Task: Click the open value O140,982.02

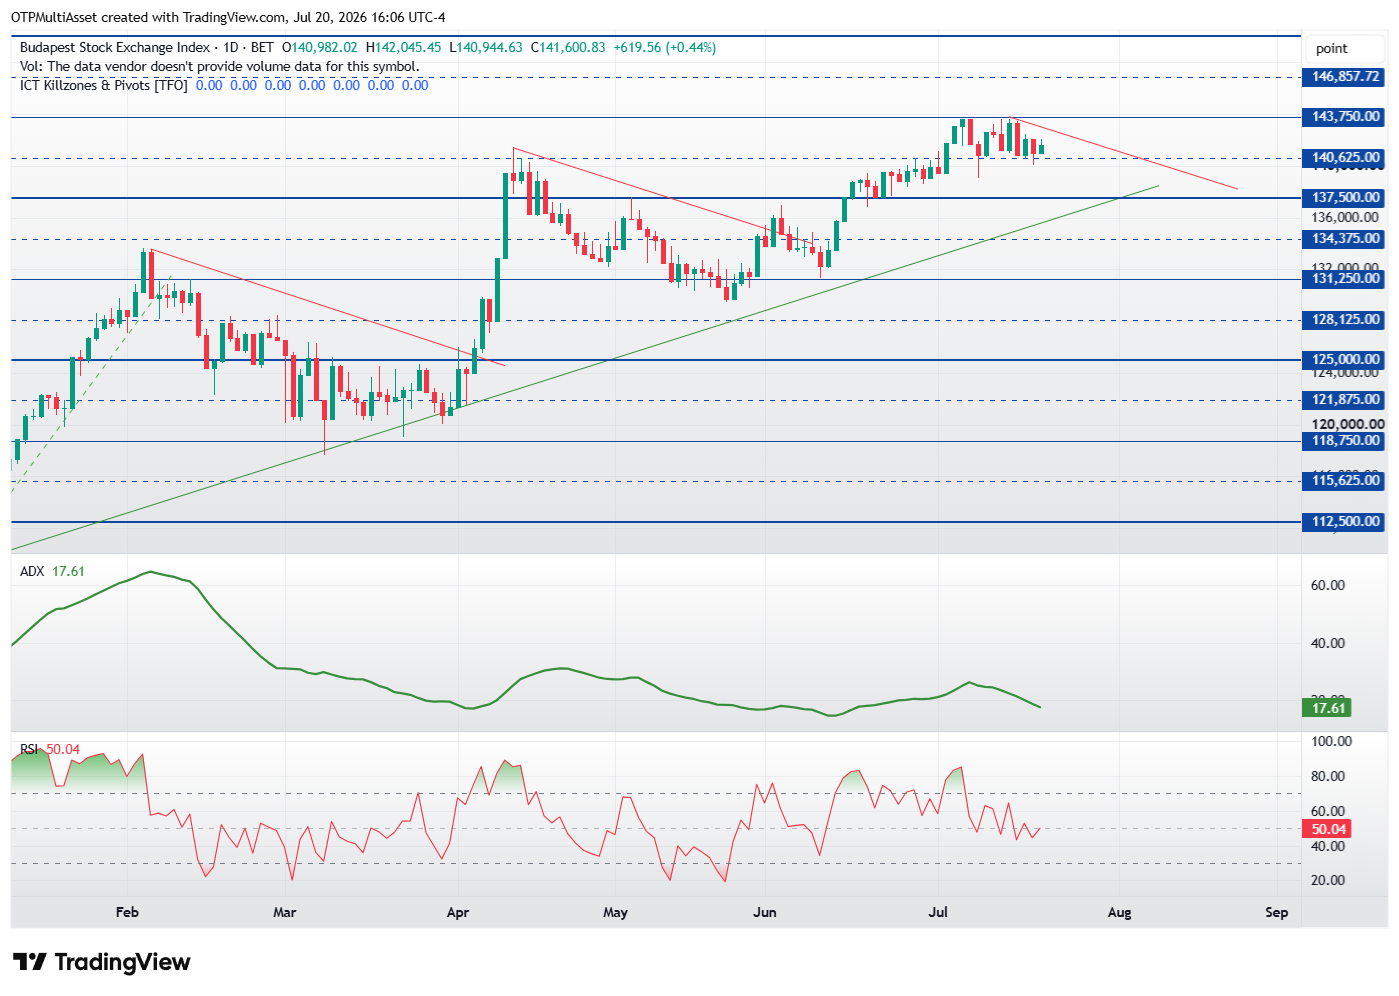Action: point(319,47)
